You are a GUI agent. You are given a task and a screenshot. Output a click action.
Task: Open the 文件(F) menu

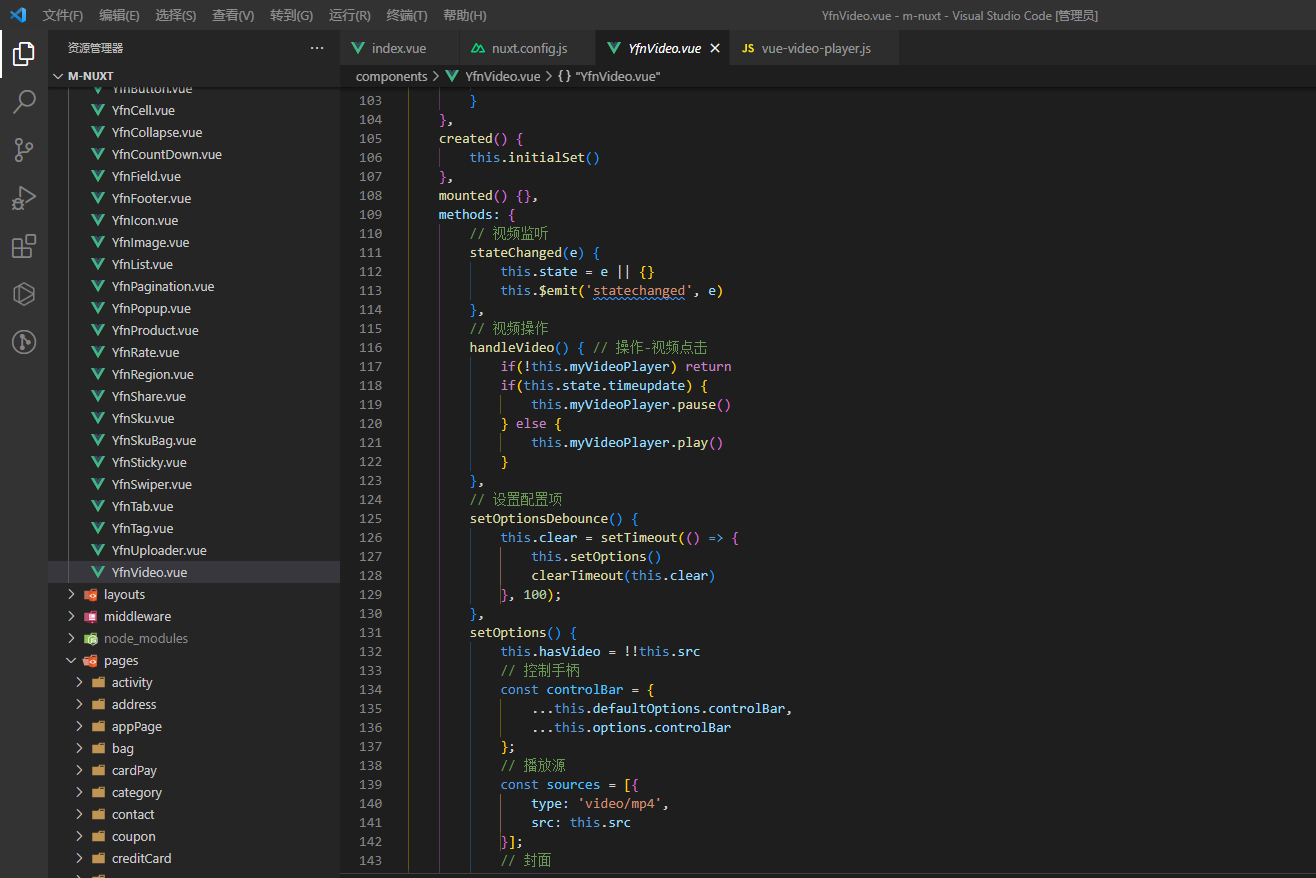click(63, 15)
